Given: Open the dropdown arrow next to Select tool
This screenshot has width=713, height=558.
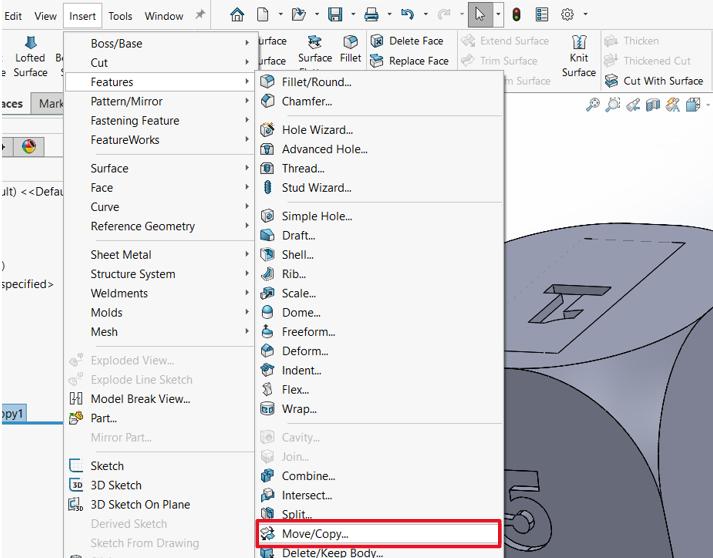Looking at the screenshot, I should (498, 15).
